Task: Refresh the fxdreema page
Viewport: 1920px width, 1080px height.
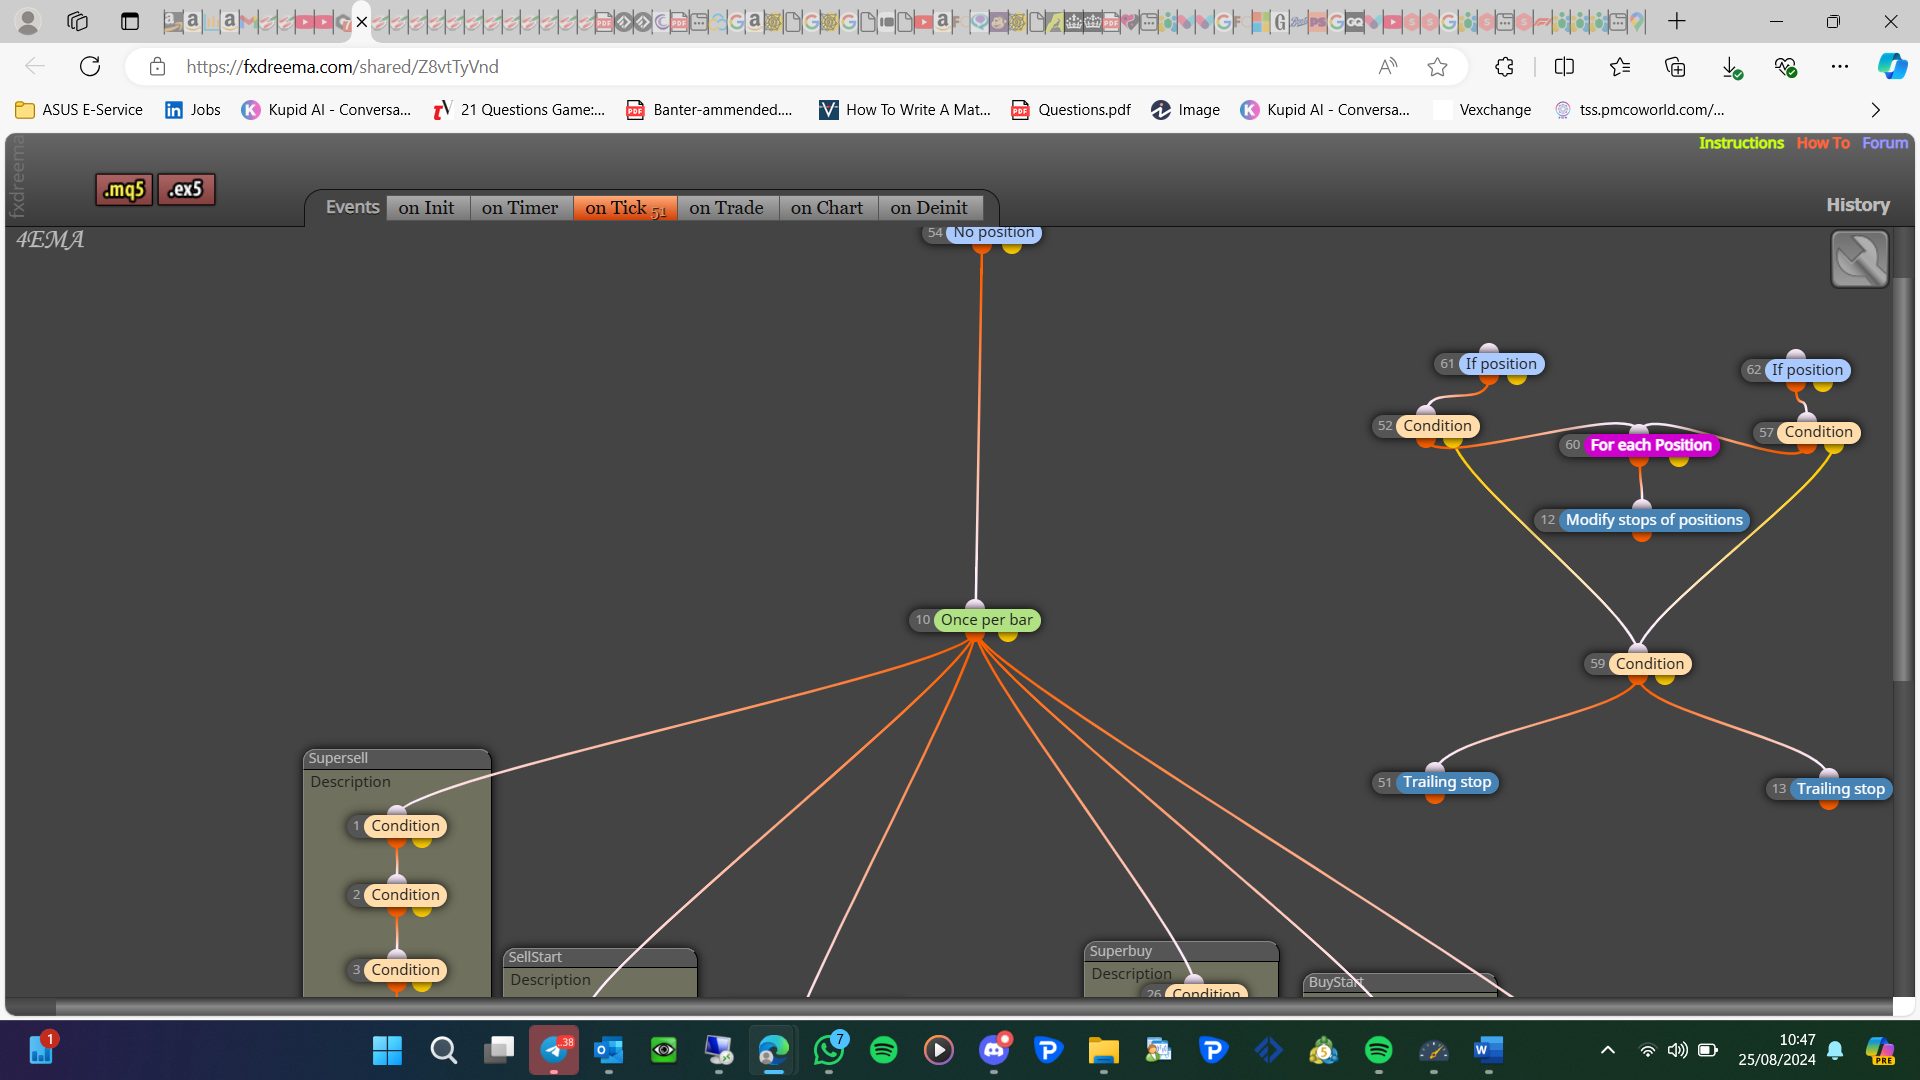Action: pos(90,67)
